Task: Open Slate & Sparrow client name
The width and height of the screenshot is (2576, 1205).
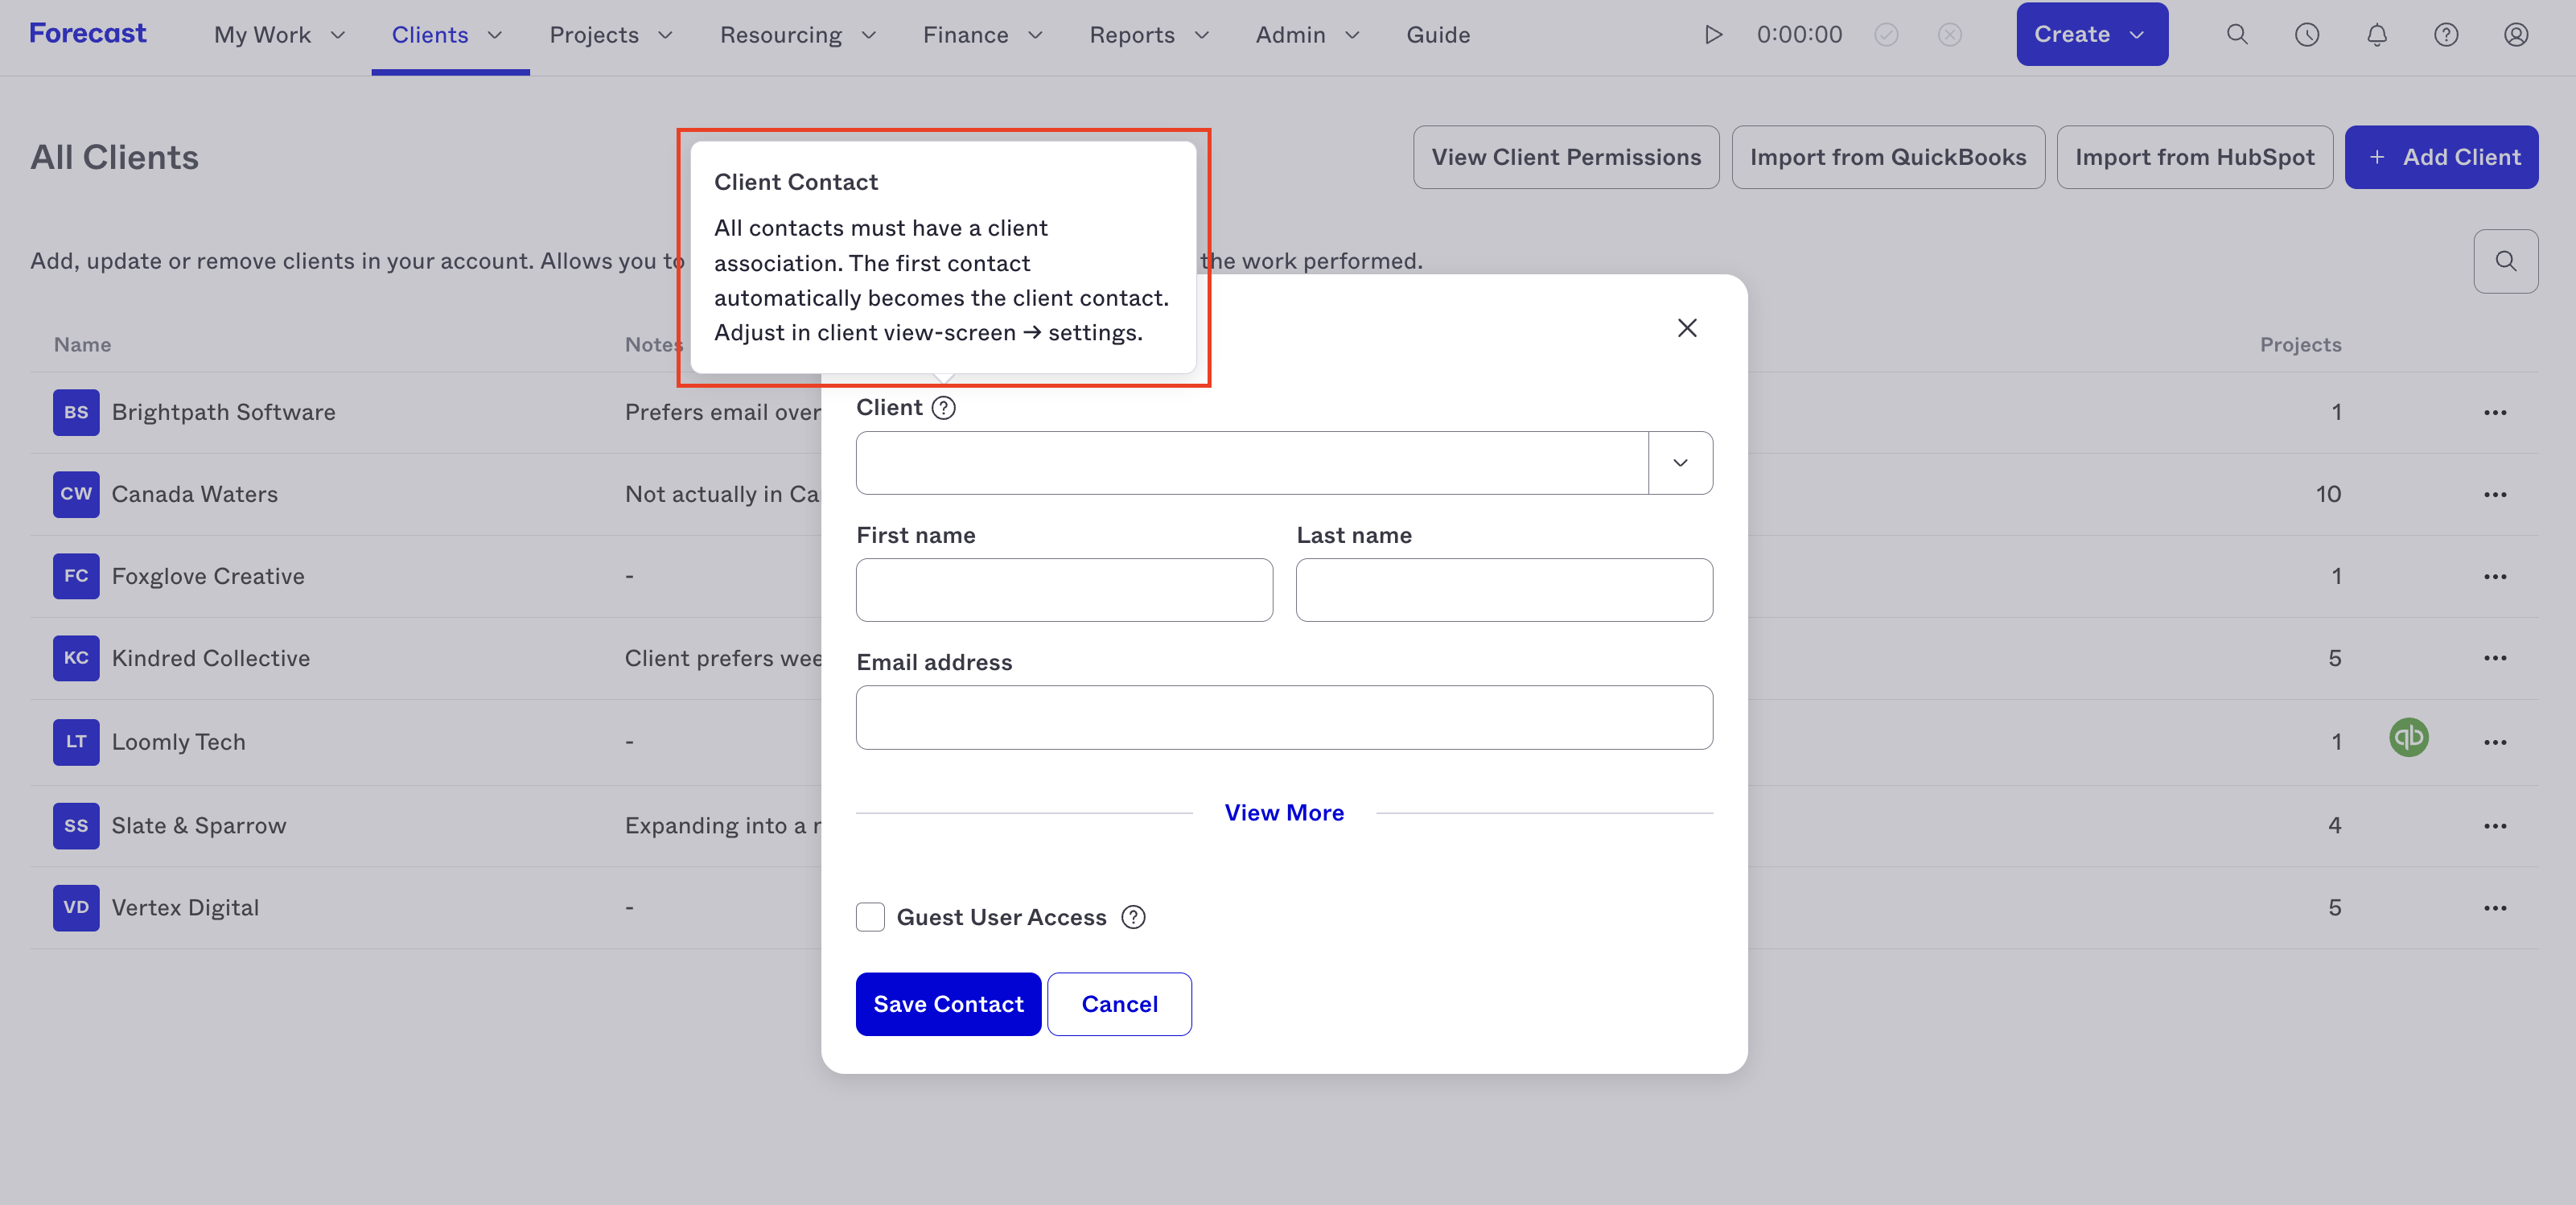Action: (x=199, y=826)
